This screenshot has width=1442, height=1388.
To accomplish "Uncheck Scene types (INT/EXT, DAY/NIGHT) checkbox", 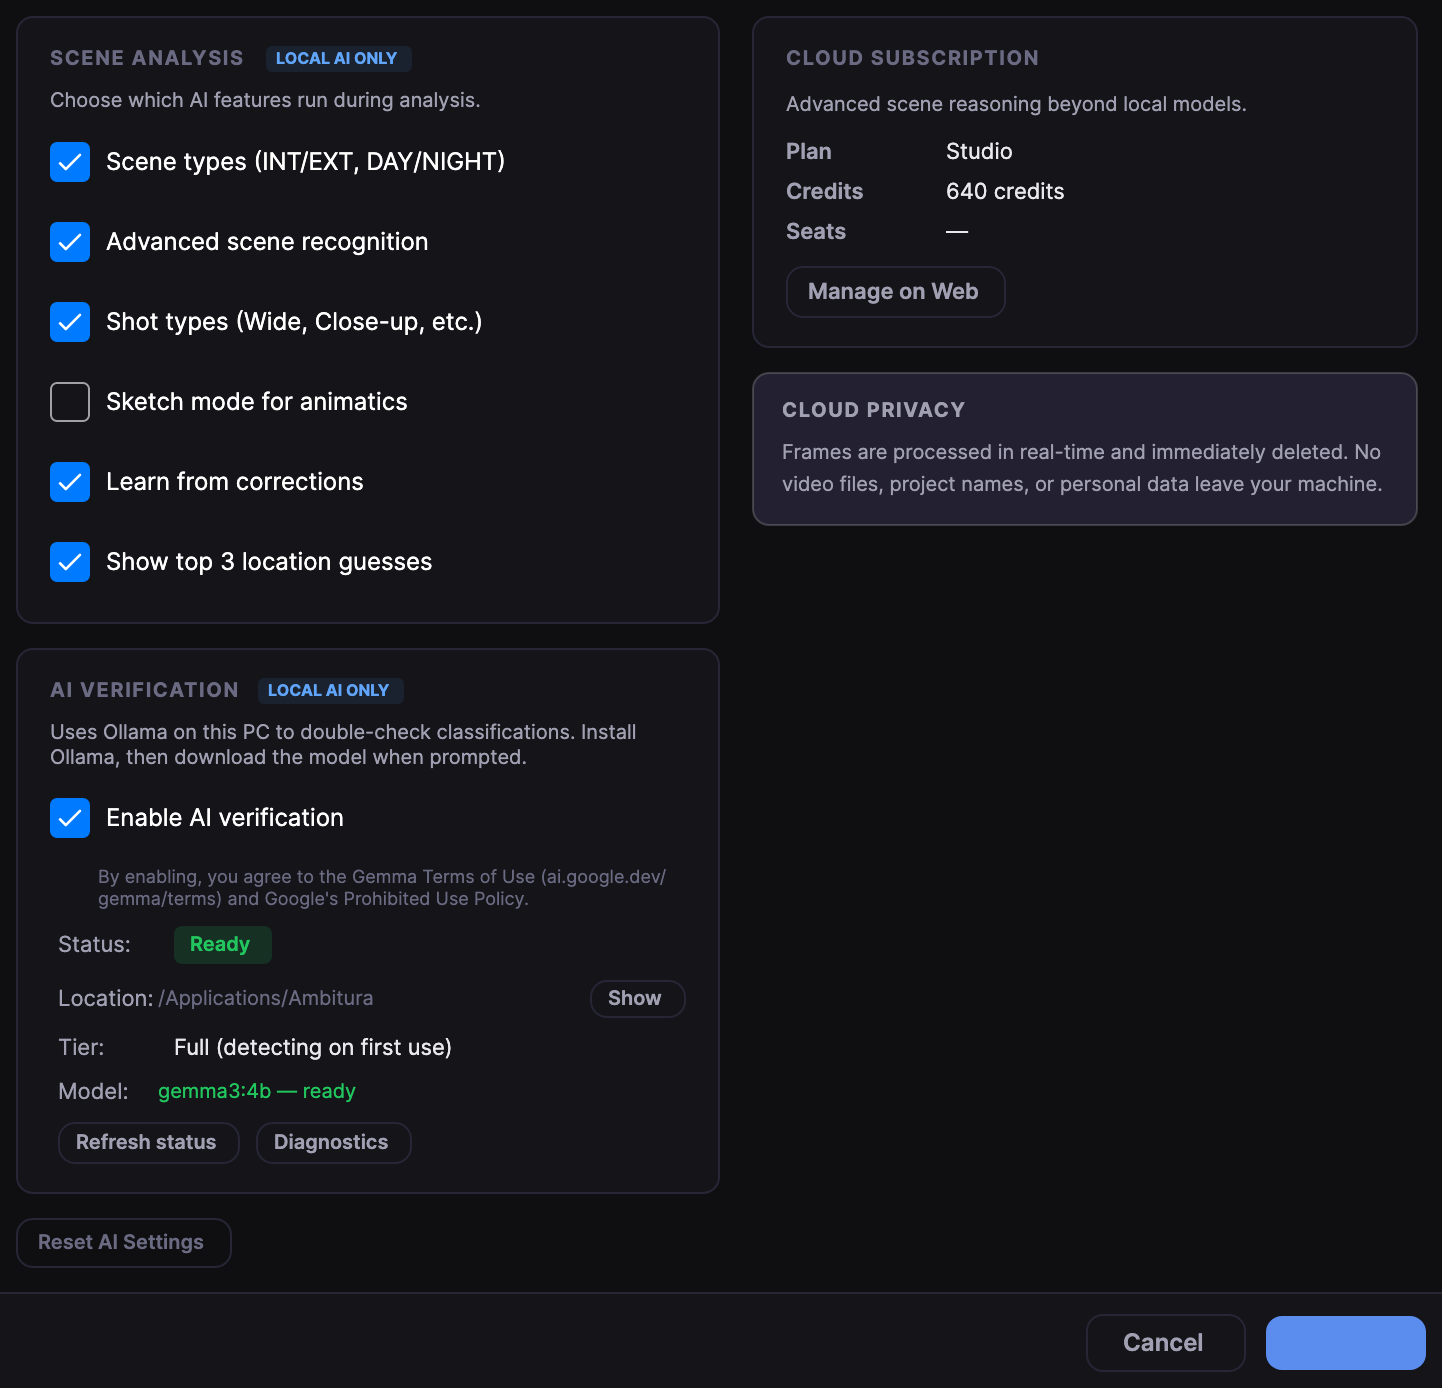I will [x=70, y=162].
